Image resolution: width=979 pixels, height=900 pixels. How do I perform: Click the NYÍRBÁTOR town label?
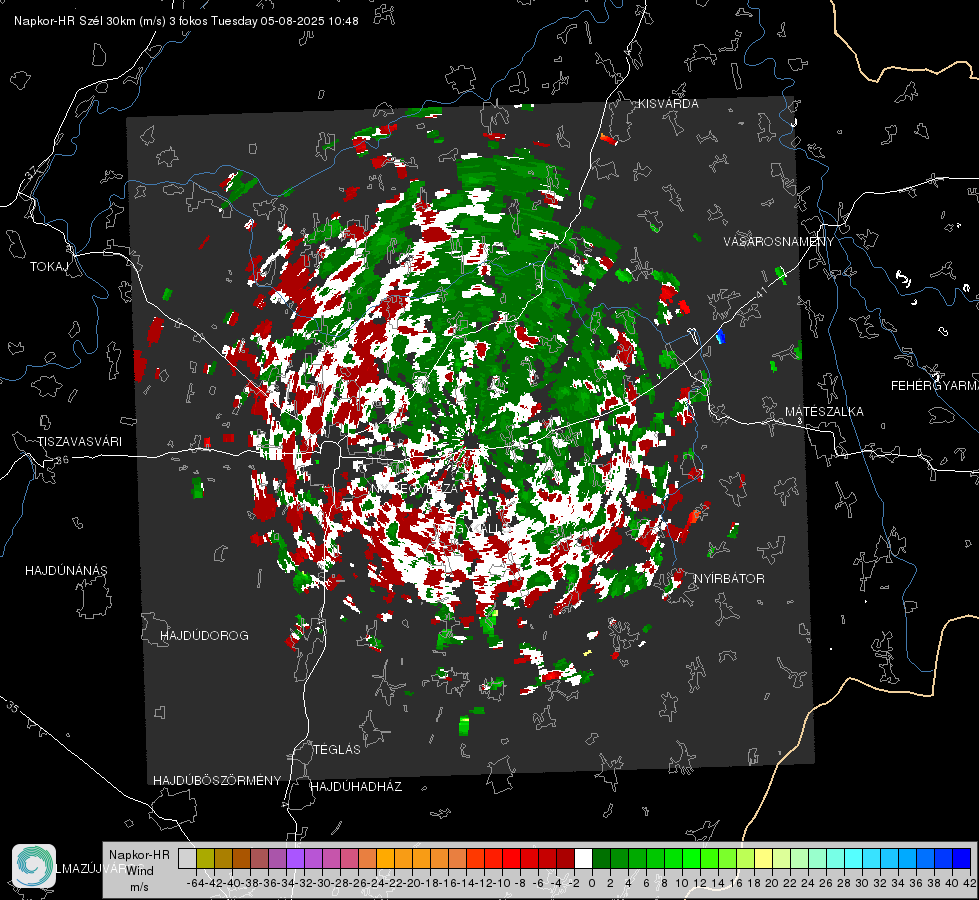[729, 579]
